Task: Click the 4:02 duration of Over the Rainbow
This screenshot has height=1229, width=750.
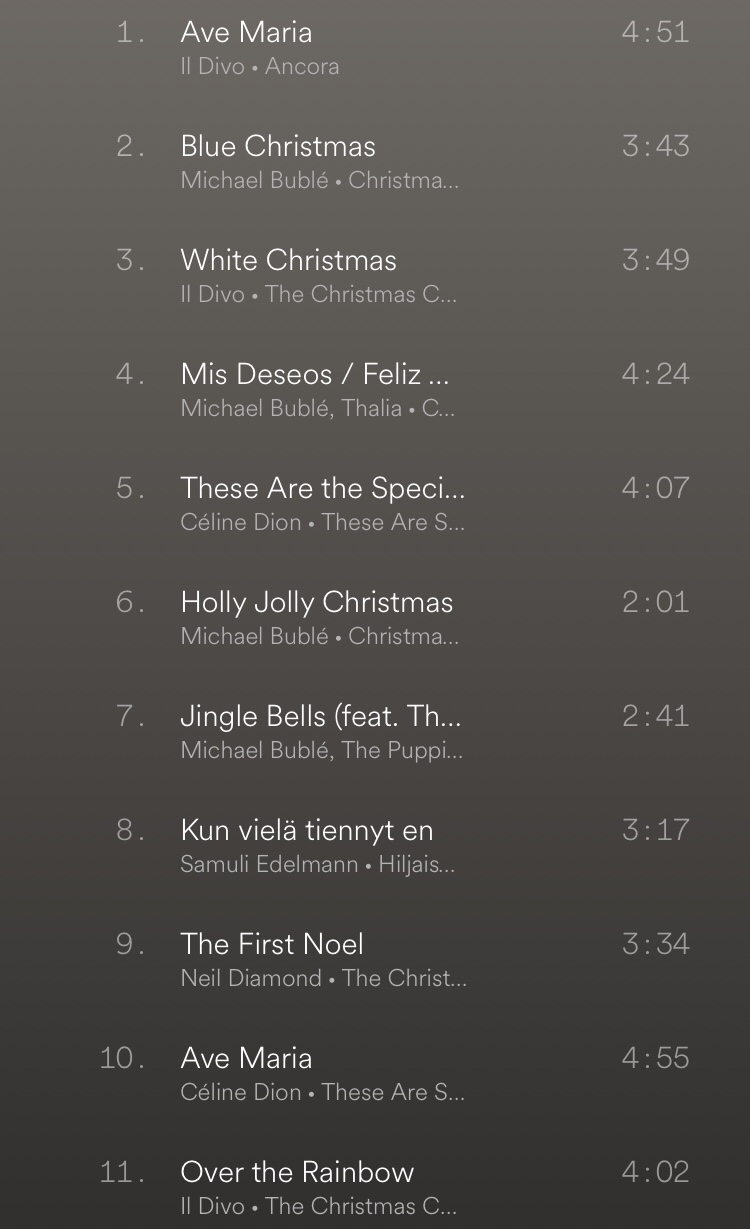Action: click(x=655, y=1172)
